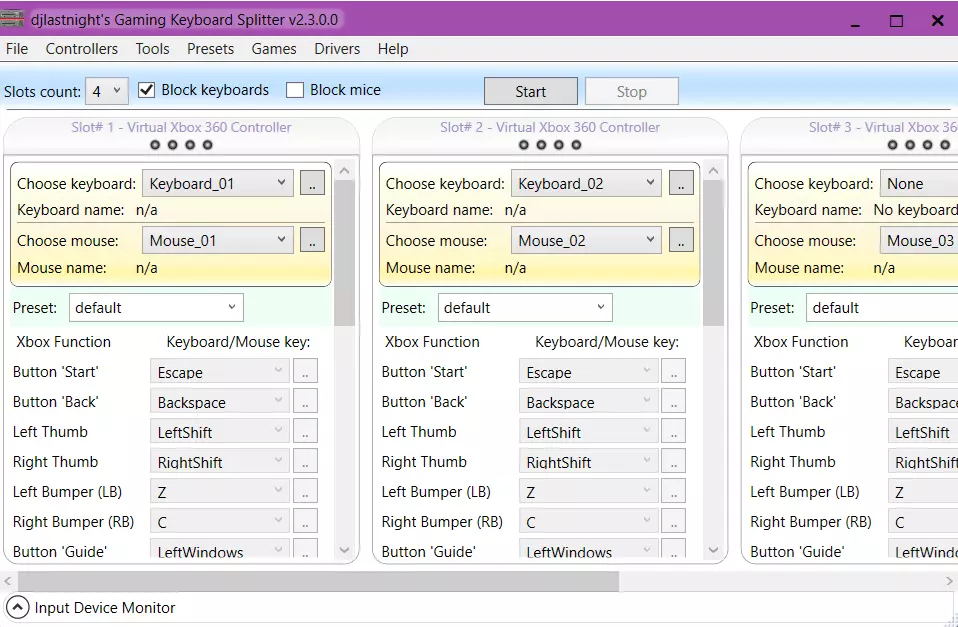Click Slot 2 mouse detect '..' button
The image size is (958, 627).
(681, 240)
